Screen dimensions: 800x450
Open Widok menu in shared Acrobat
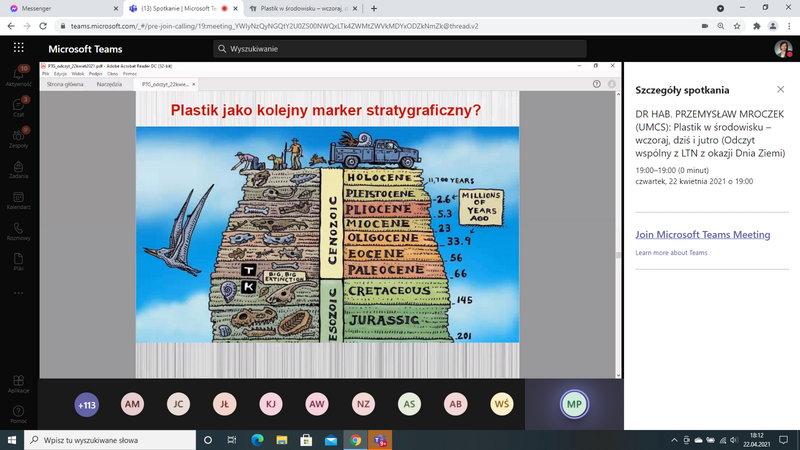click(x=78, y=74)
